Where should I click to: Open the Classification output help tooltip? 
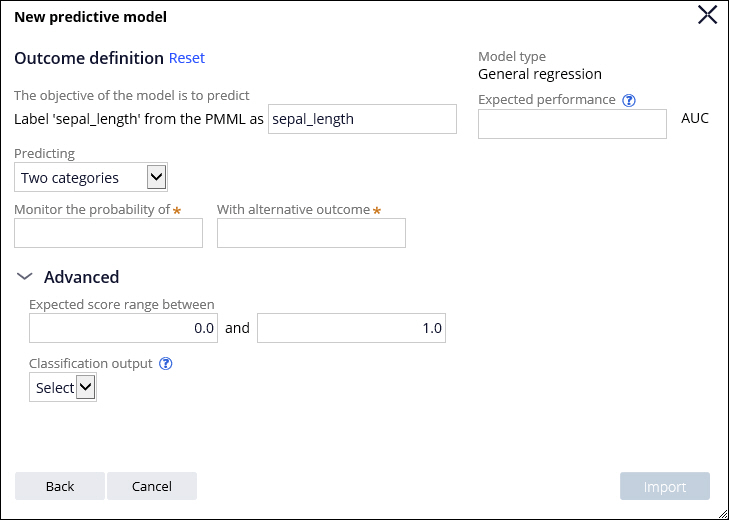coord(166,364)
